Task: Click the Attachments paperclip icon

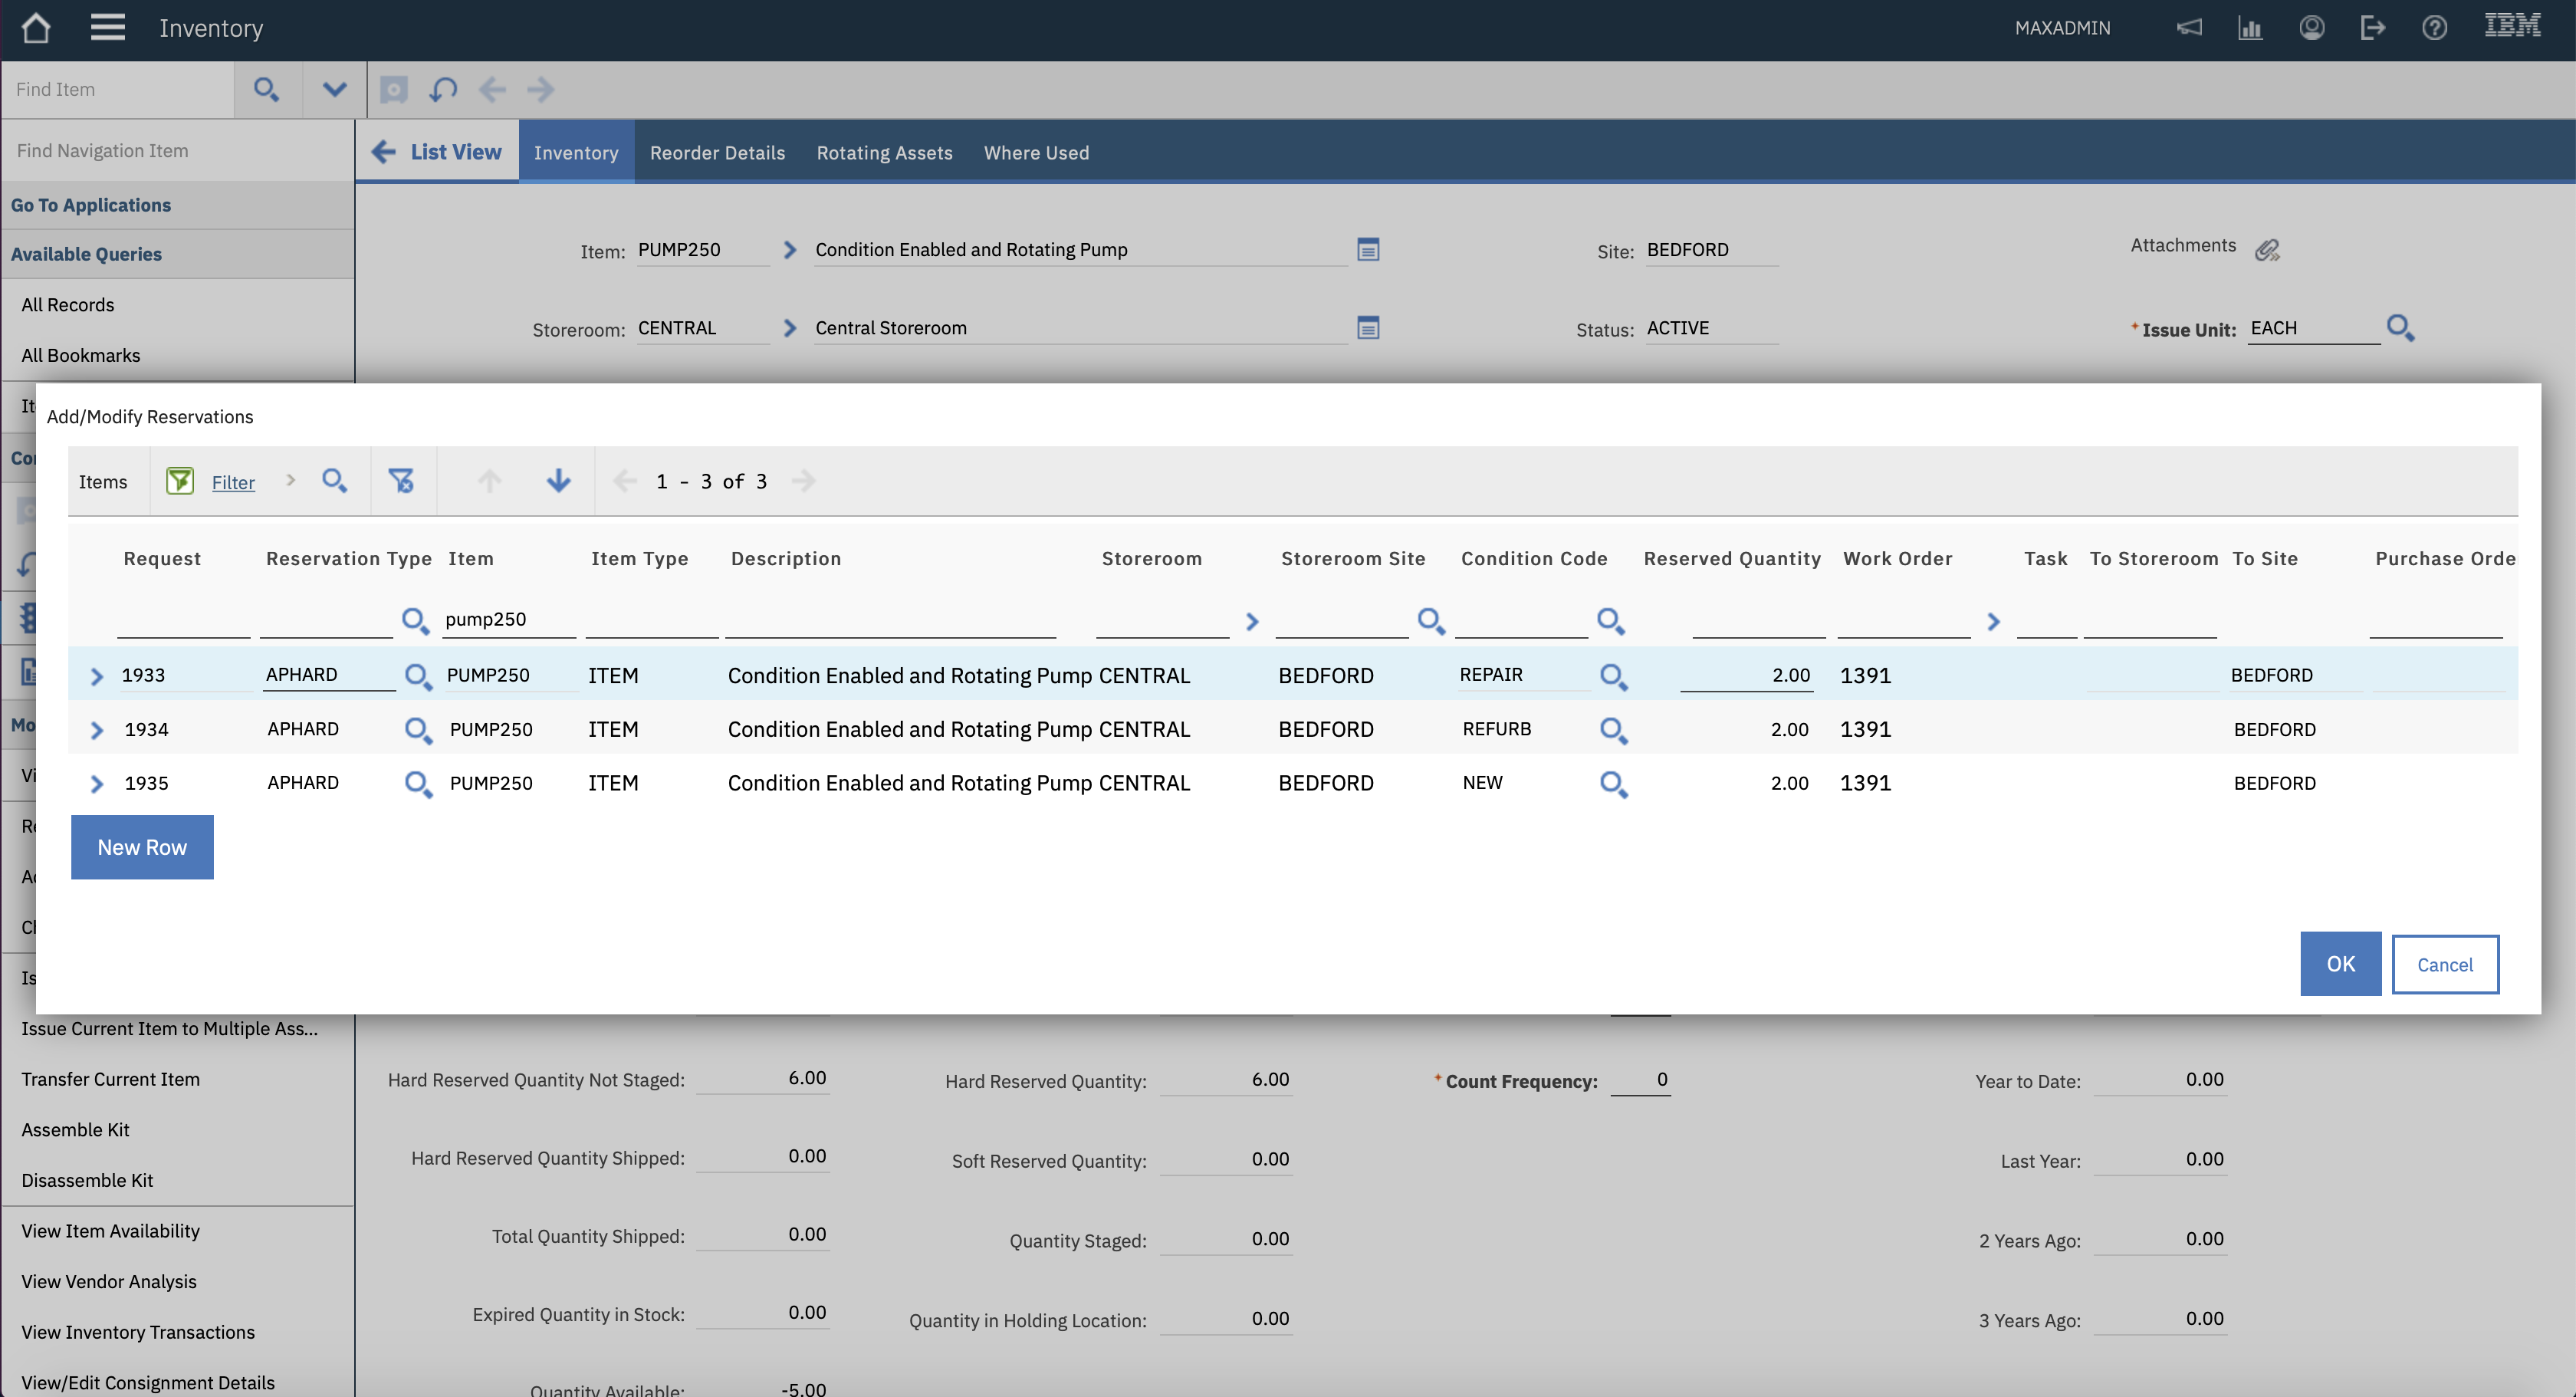Action: [x=2267, y=249]
